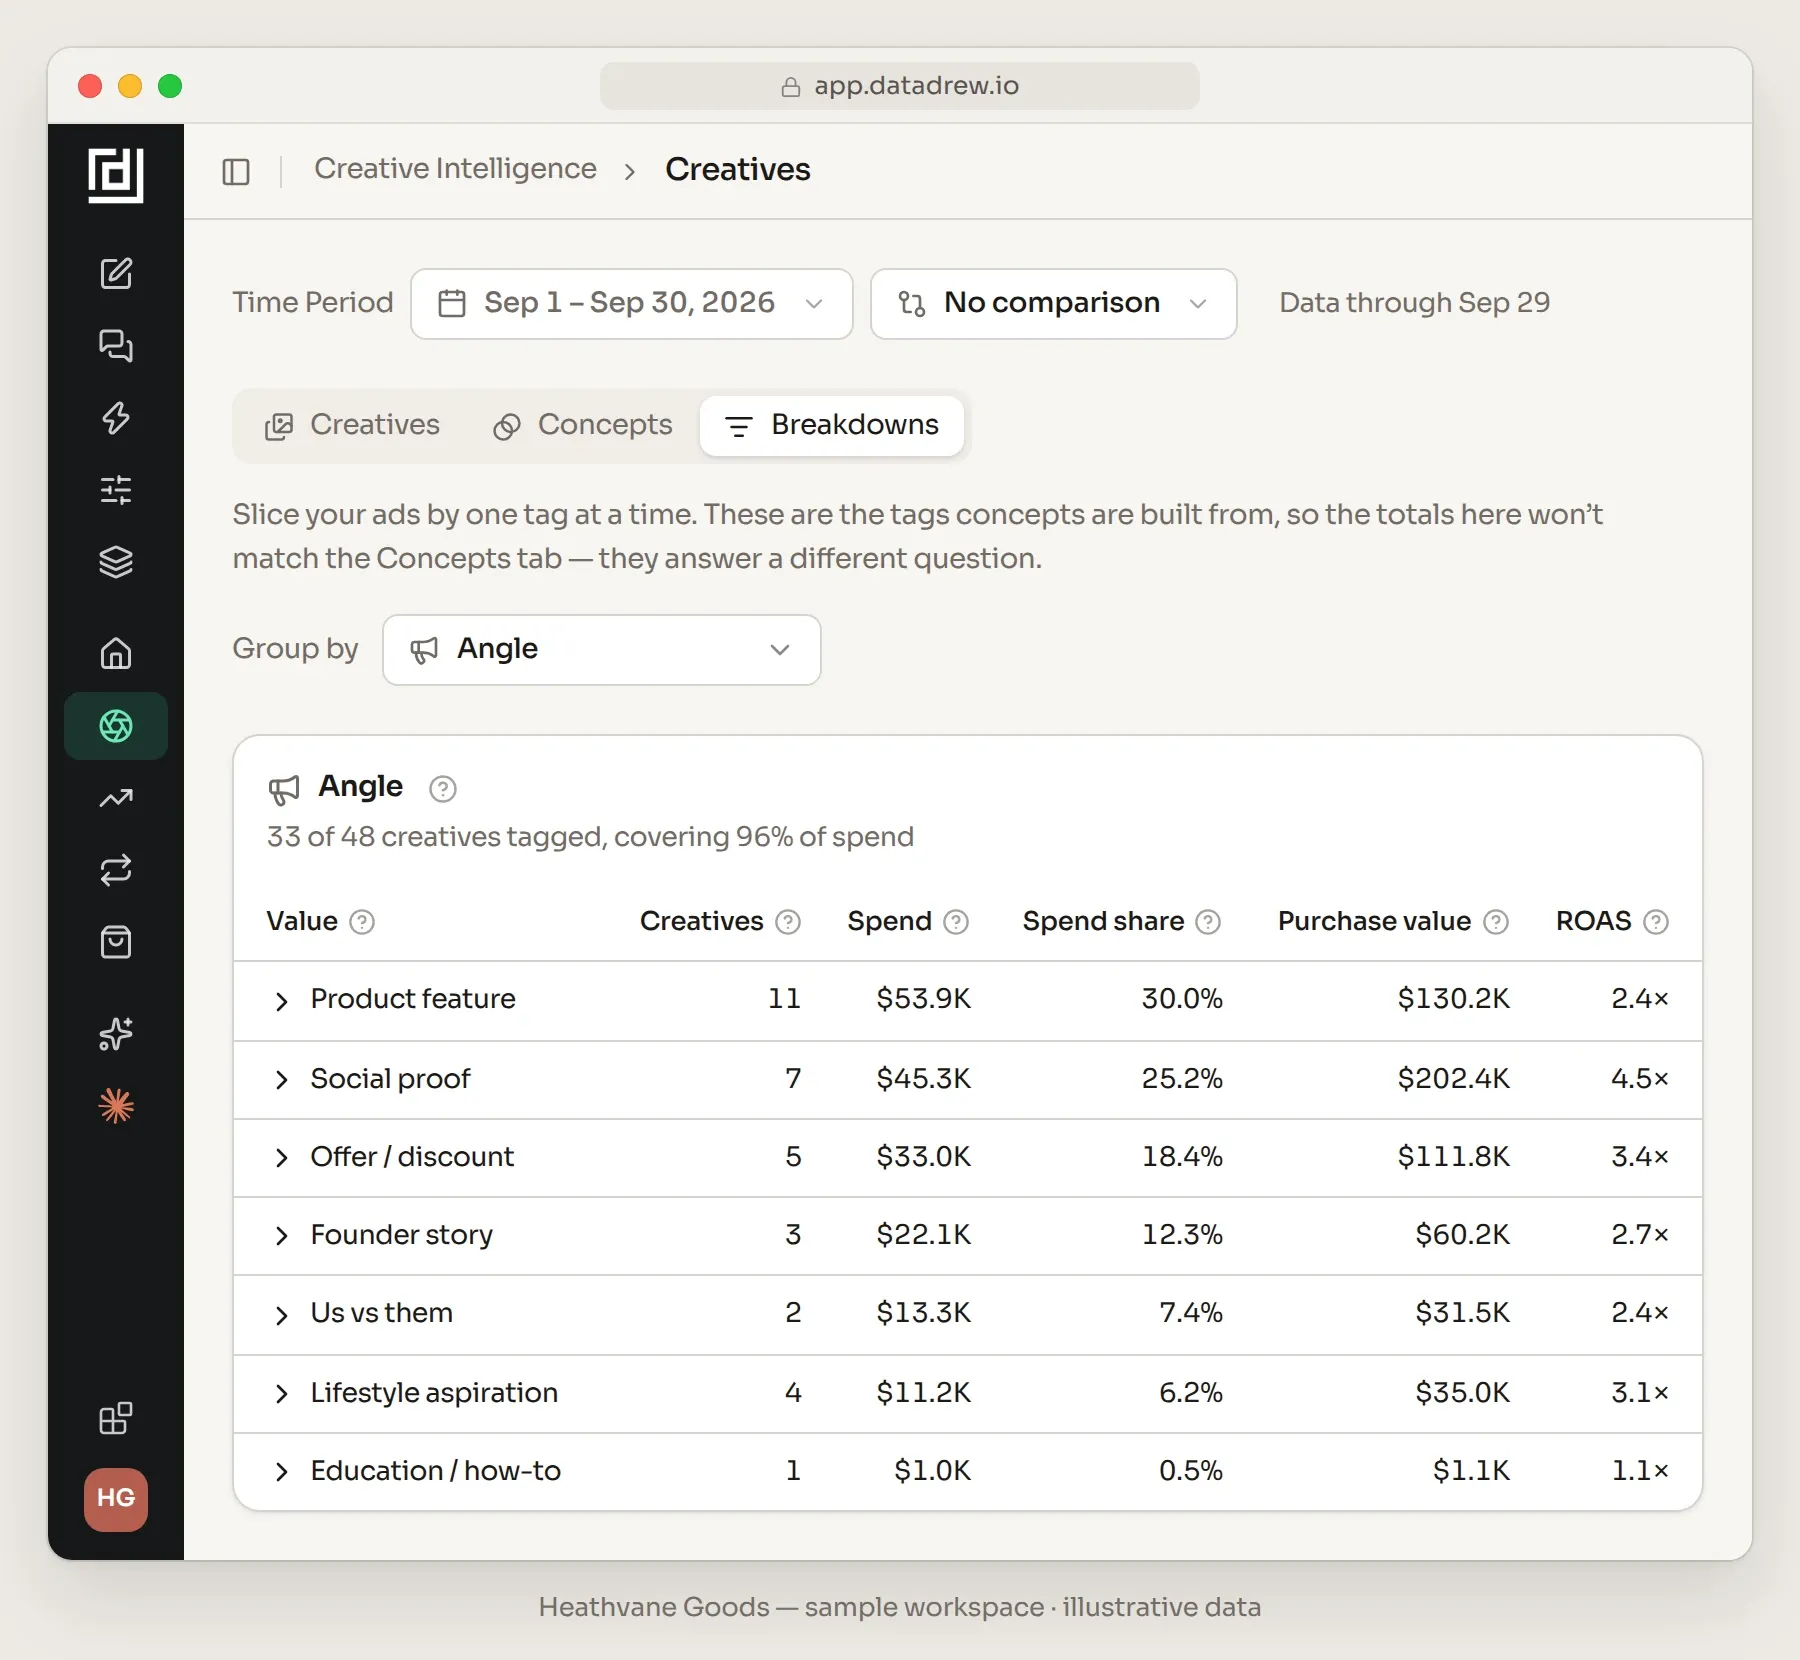Open the Sep 1 – Sep 30 date picker
Viewport: 1800px width, 1660px height.
632,304
